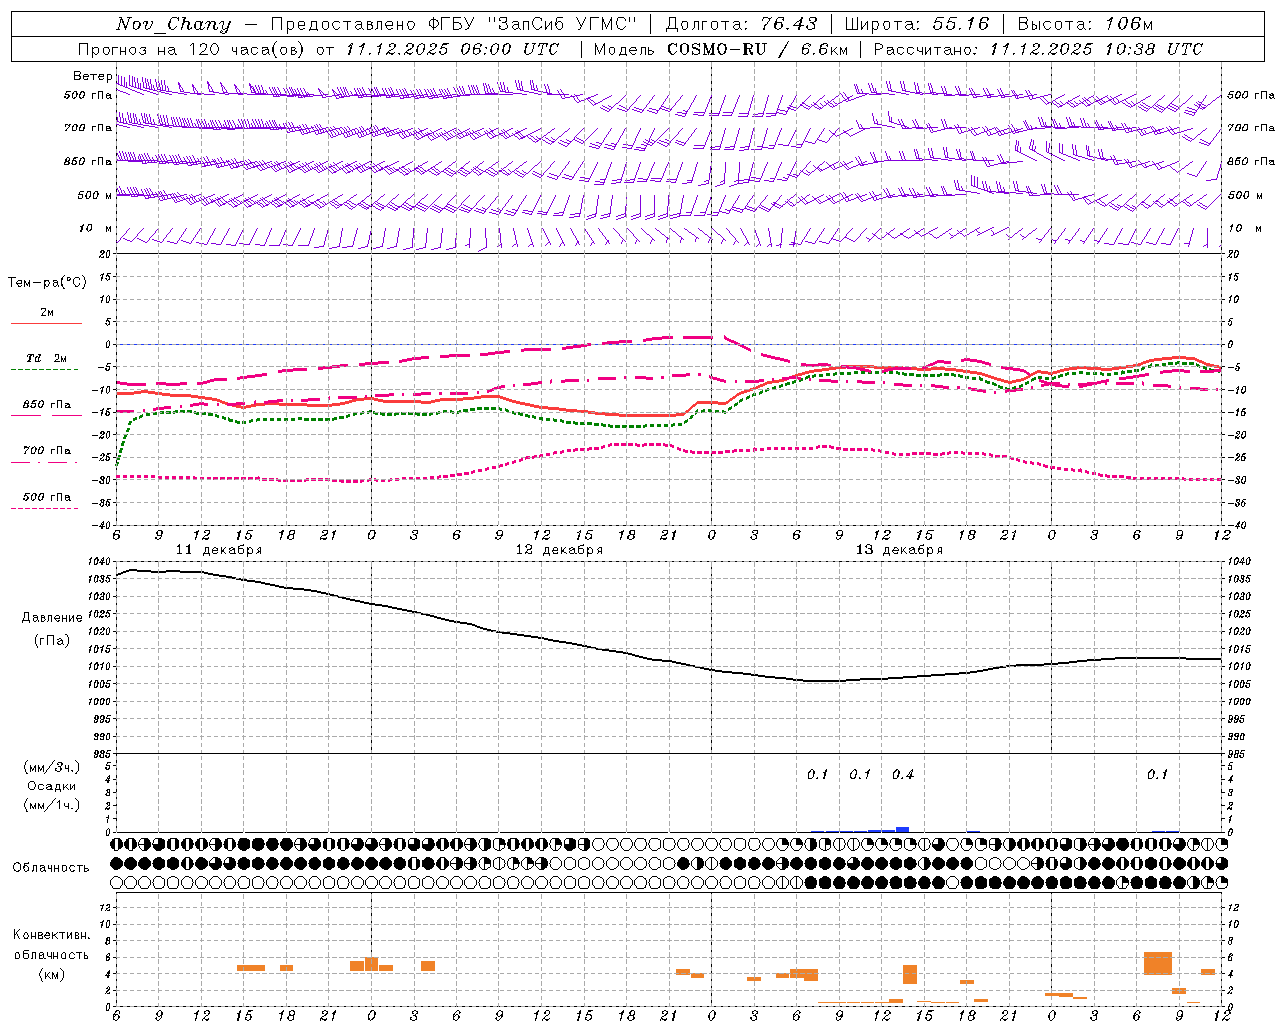Viewport: 1280px width, 1024px height.
Task: Select the provider text ФГБУ "ЗапСиб УГМС"
Action: 531,24
